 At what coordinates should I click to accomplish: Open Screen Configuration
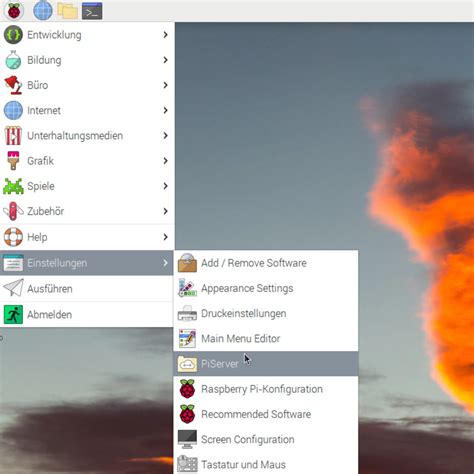coord(266,439)
